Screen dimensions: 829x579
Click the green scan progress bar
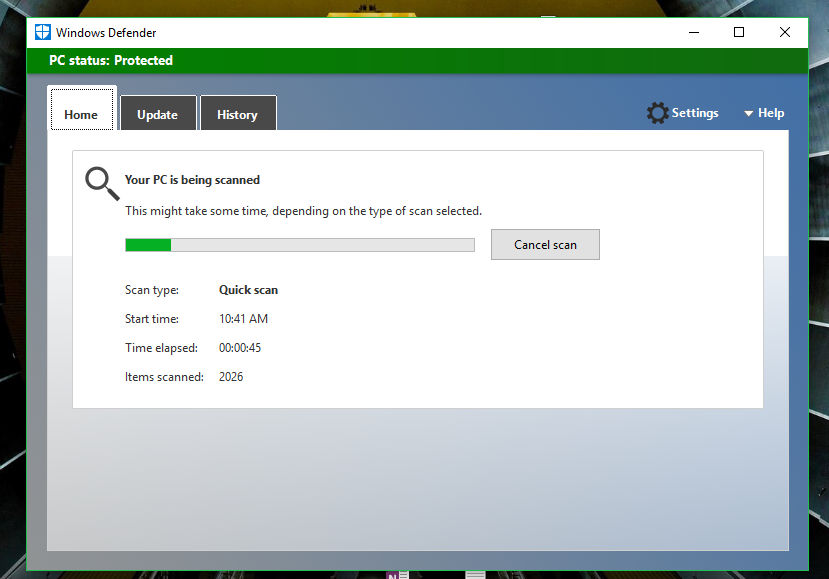(x=300, y=245)
